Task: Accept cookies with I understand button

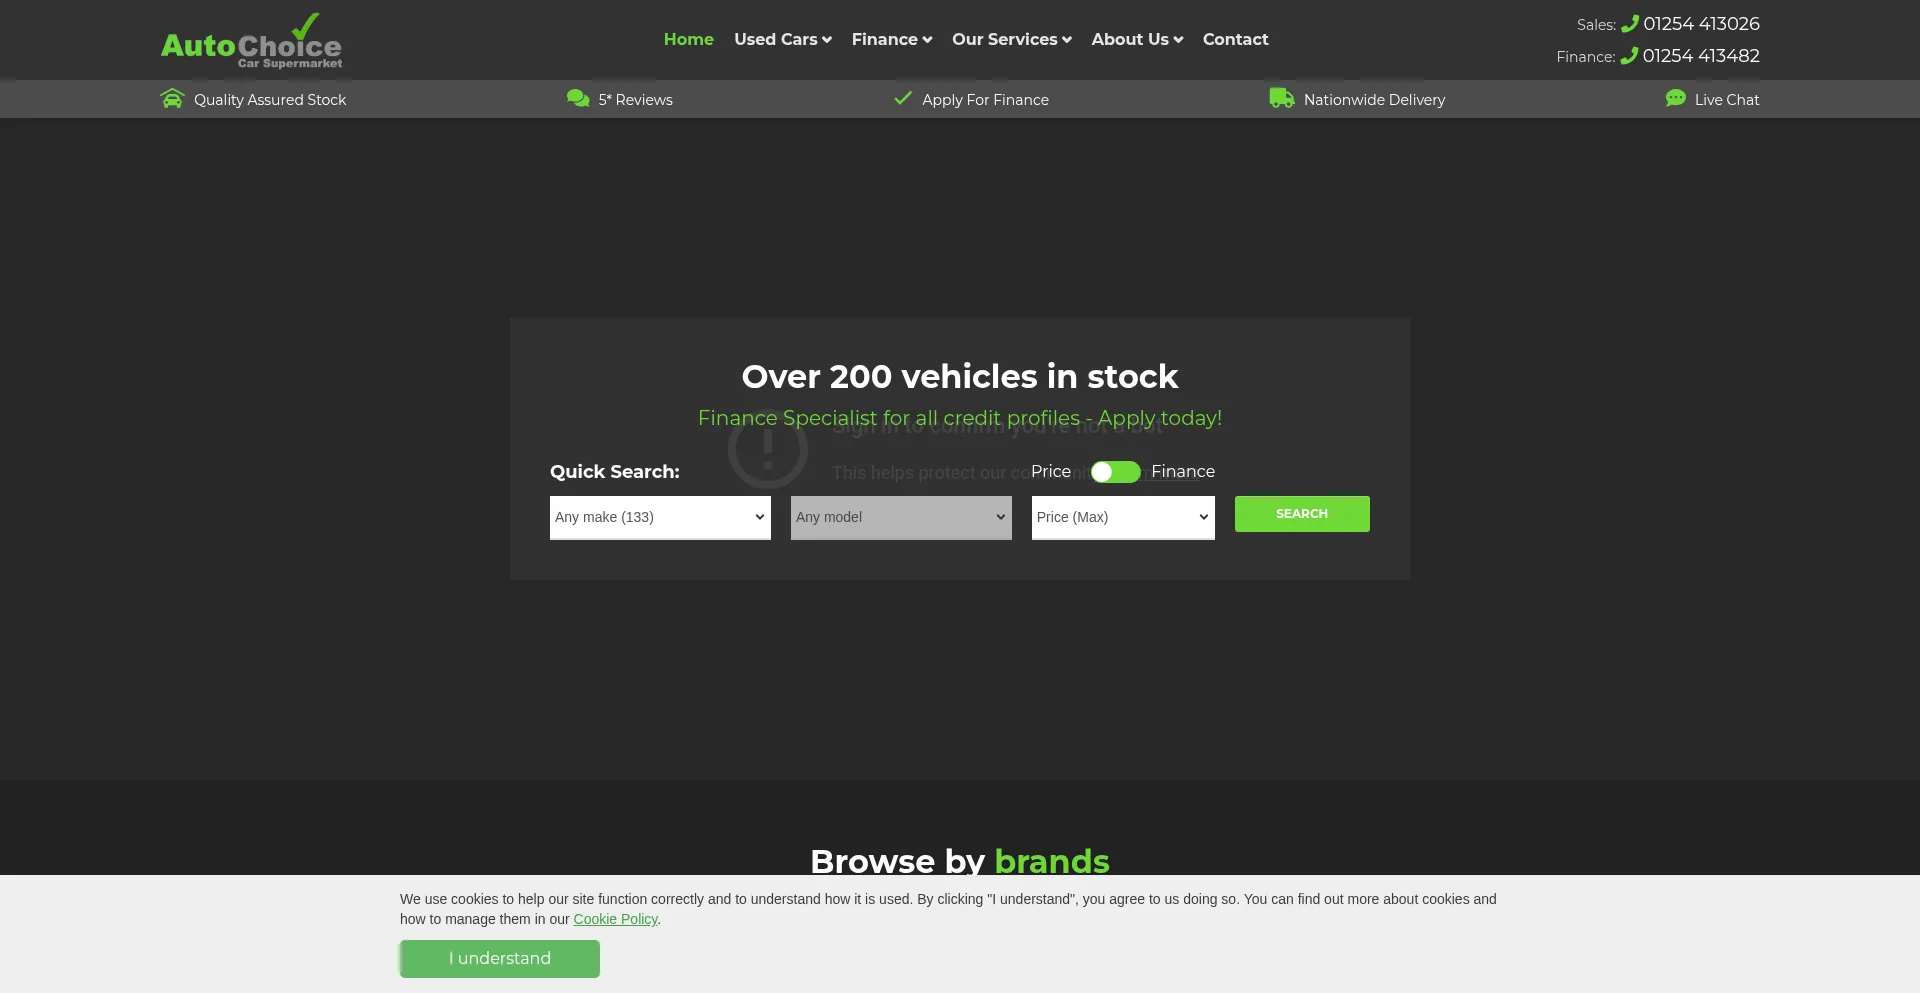Action: 500,959
